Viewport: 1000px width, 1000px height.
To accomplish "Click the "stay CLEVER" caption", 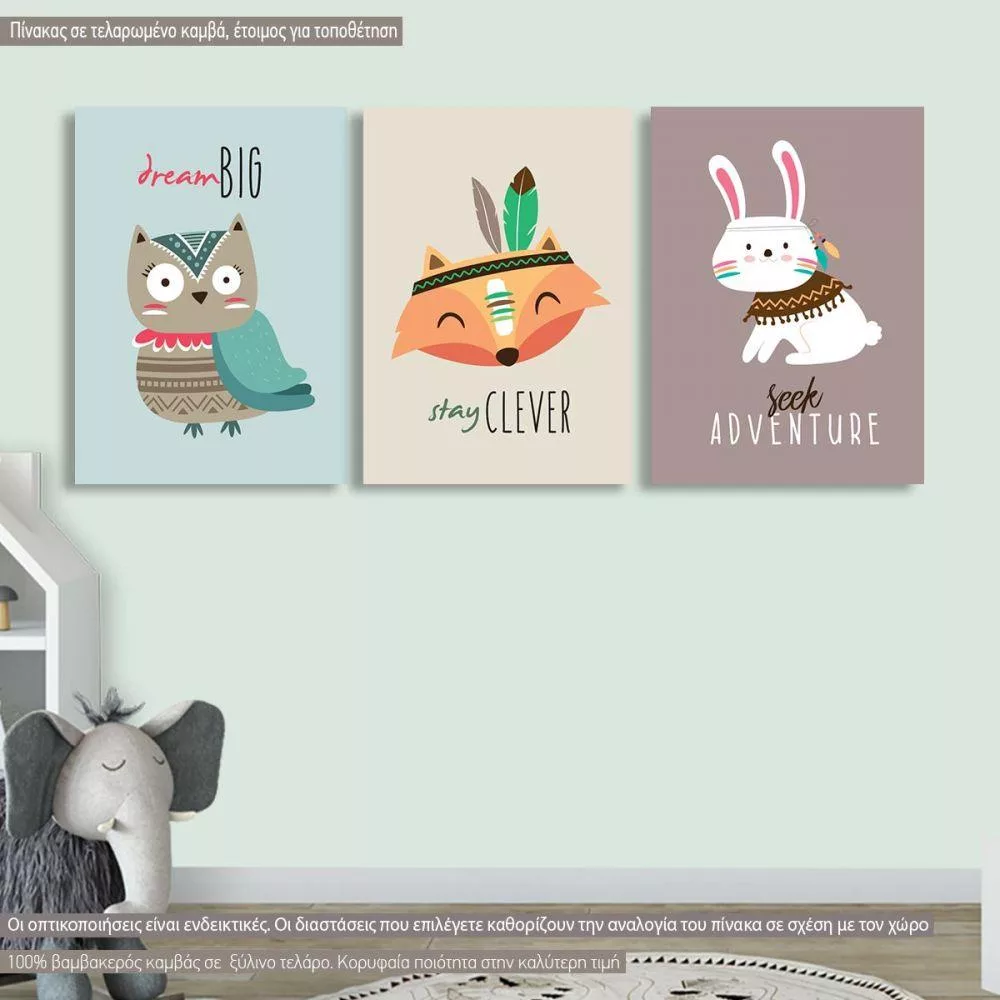I will tap(500, 411).
